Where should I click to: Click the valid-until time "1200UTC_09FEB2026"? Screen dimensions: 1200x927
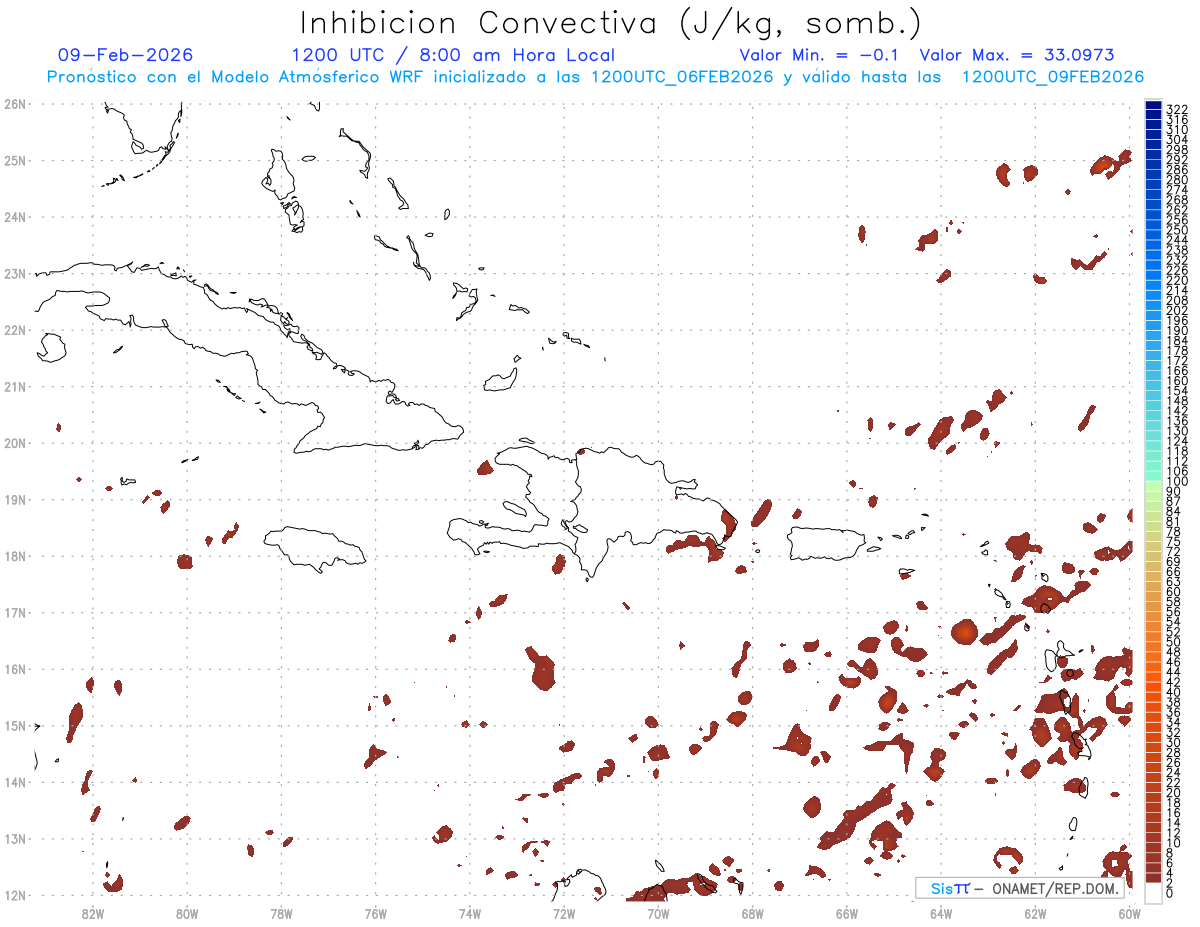point(1053,77)
